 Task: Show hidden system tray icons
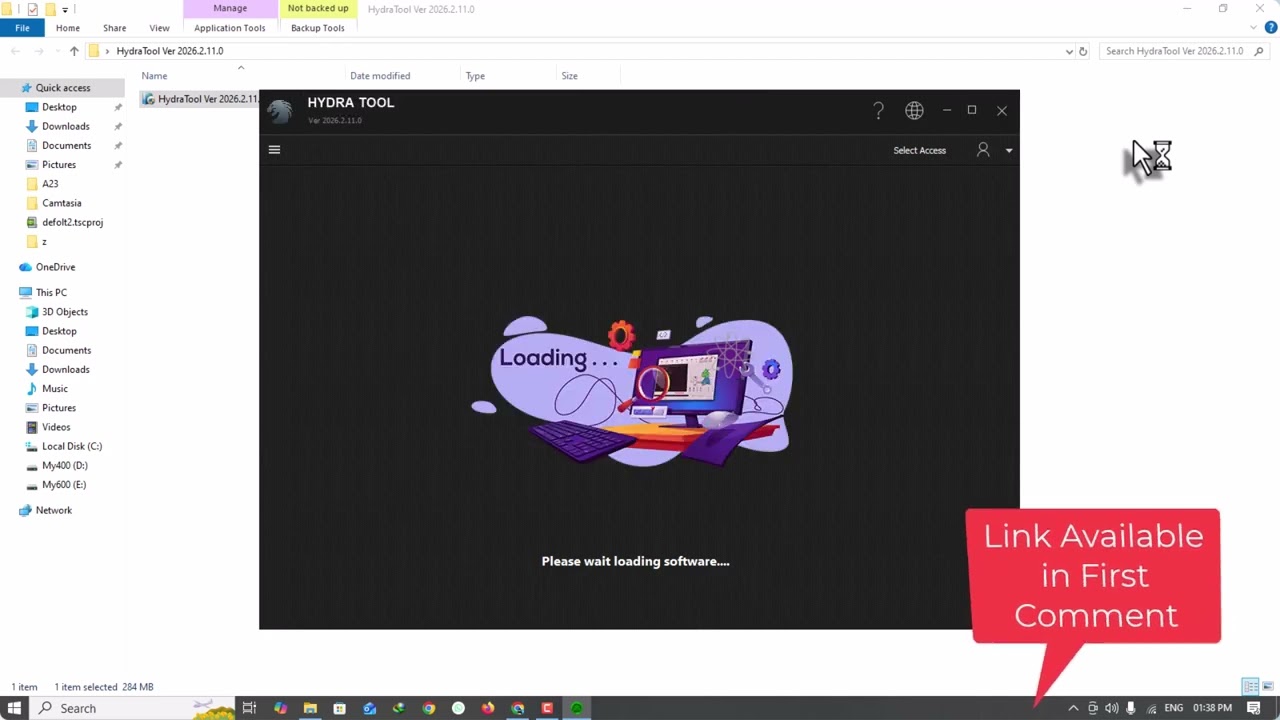[1073, 708]
